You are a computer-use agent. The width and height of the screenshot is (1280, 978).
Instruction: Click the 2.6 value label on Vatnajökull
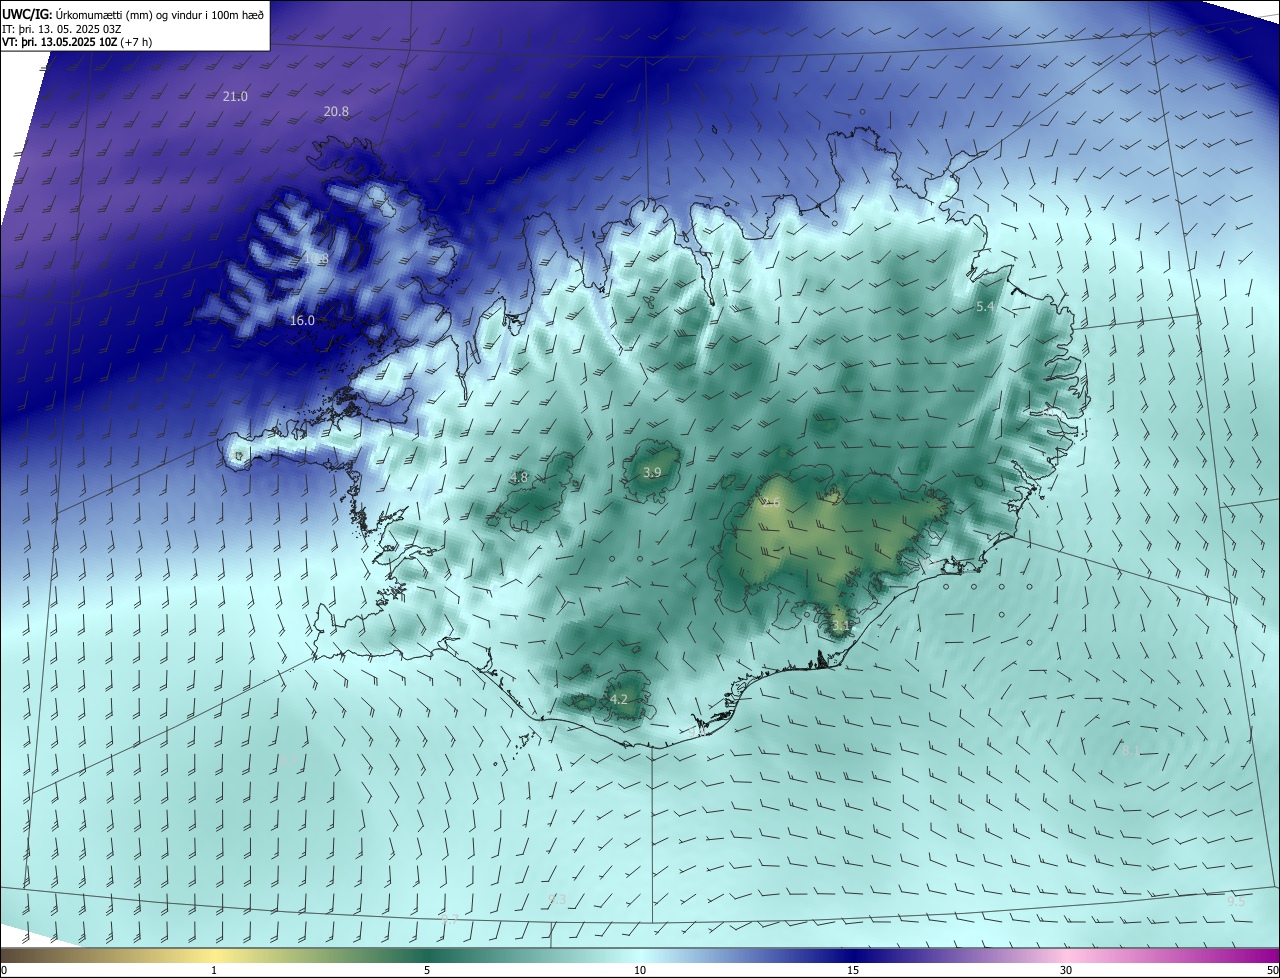click(x=770, y=502)
